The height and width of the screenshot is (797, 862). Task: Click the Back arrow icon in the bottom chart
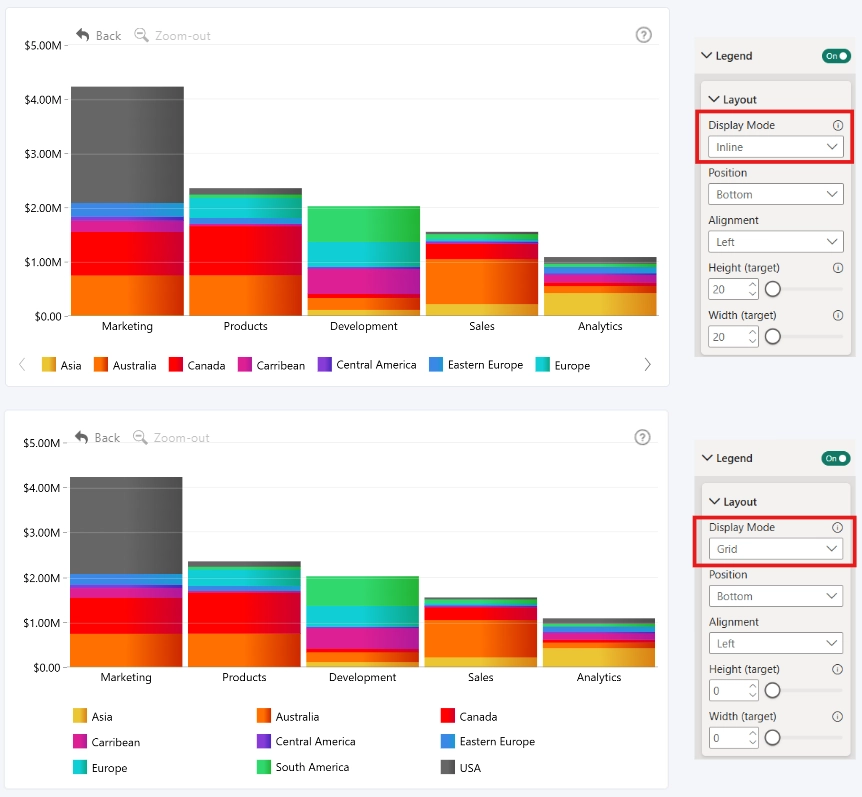click(81, 438)
